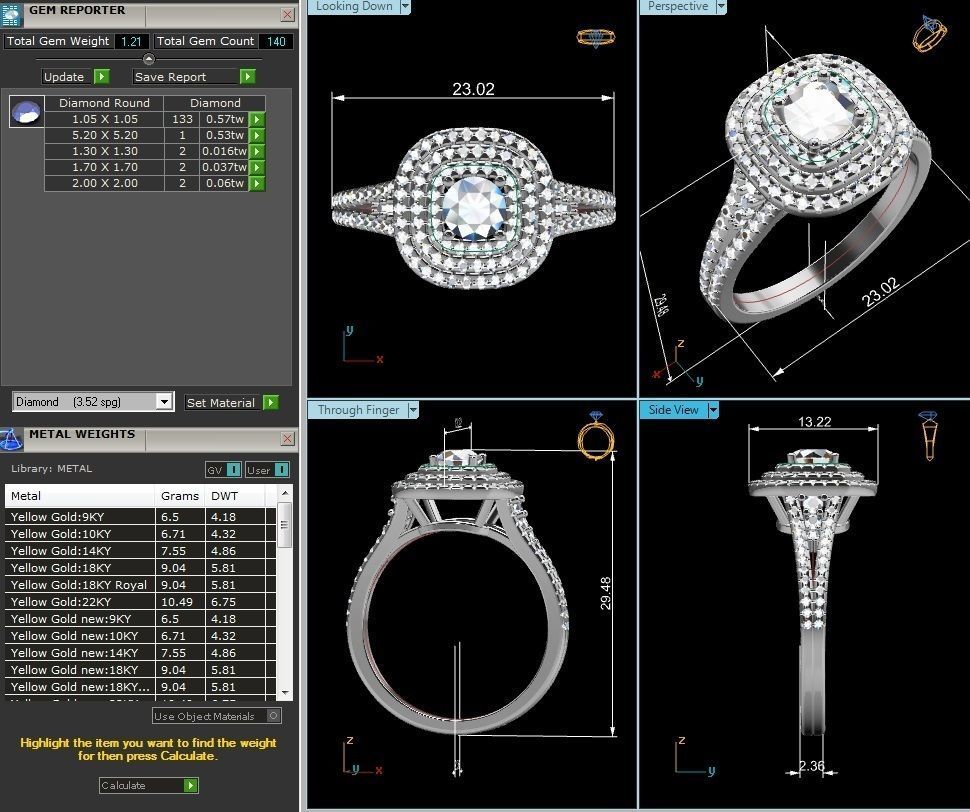
Task: Select the Yellow Gold:18KY row
Action: pos(140,568)
